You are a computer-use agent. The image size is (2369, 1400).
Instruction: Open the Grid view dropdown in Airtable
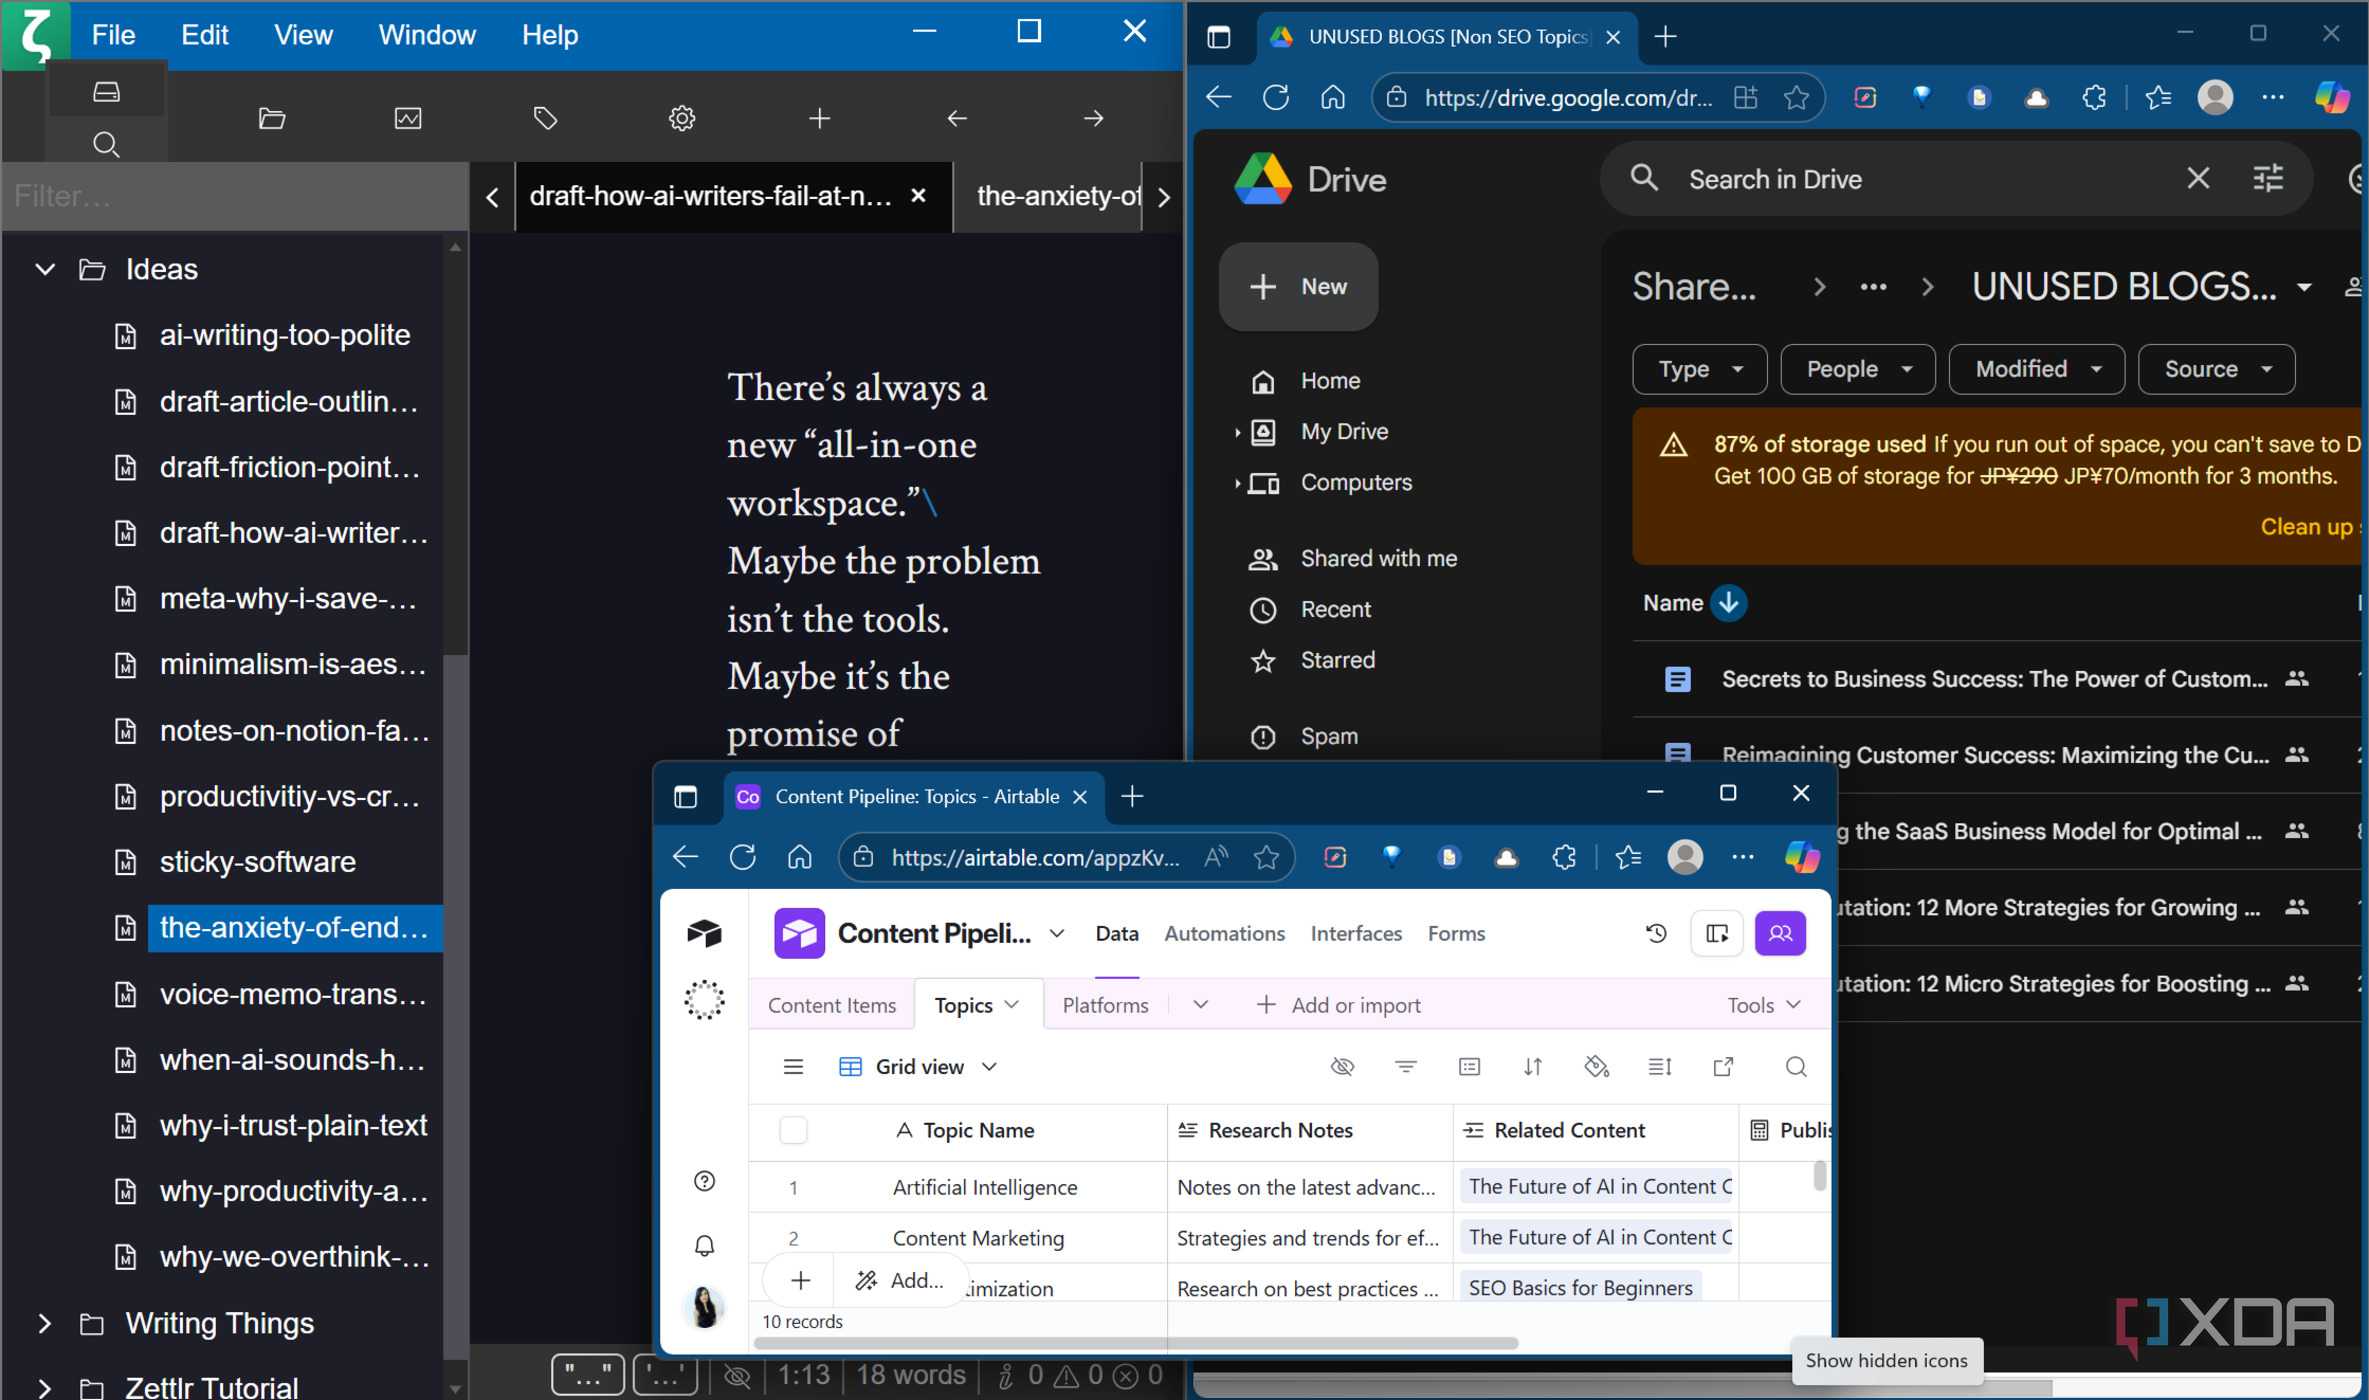[x=918, y=1067]
